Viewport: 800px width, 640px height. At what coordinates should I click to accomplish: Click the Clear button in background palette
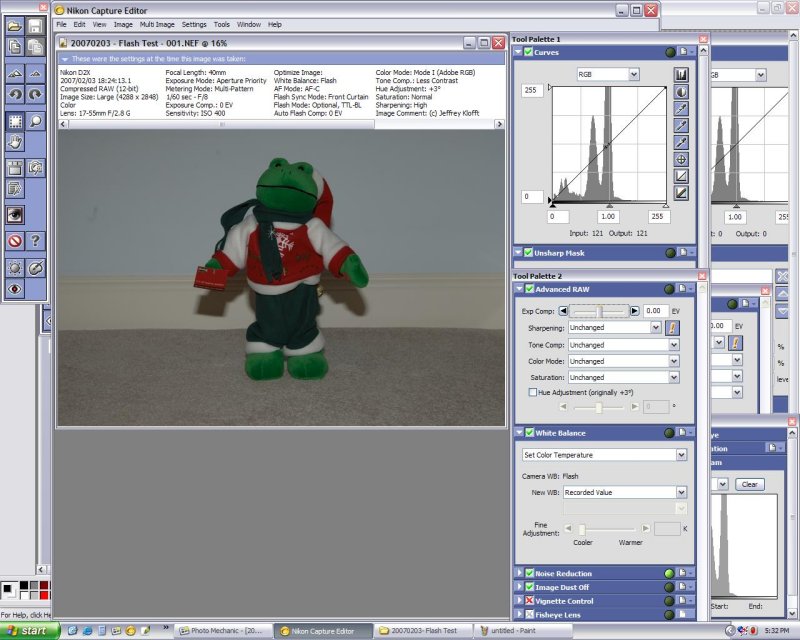click(749, 484)
